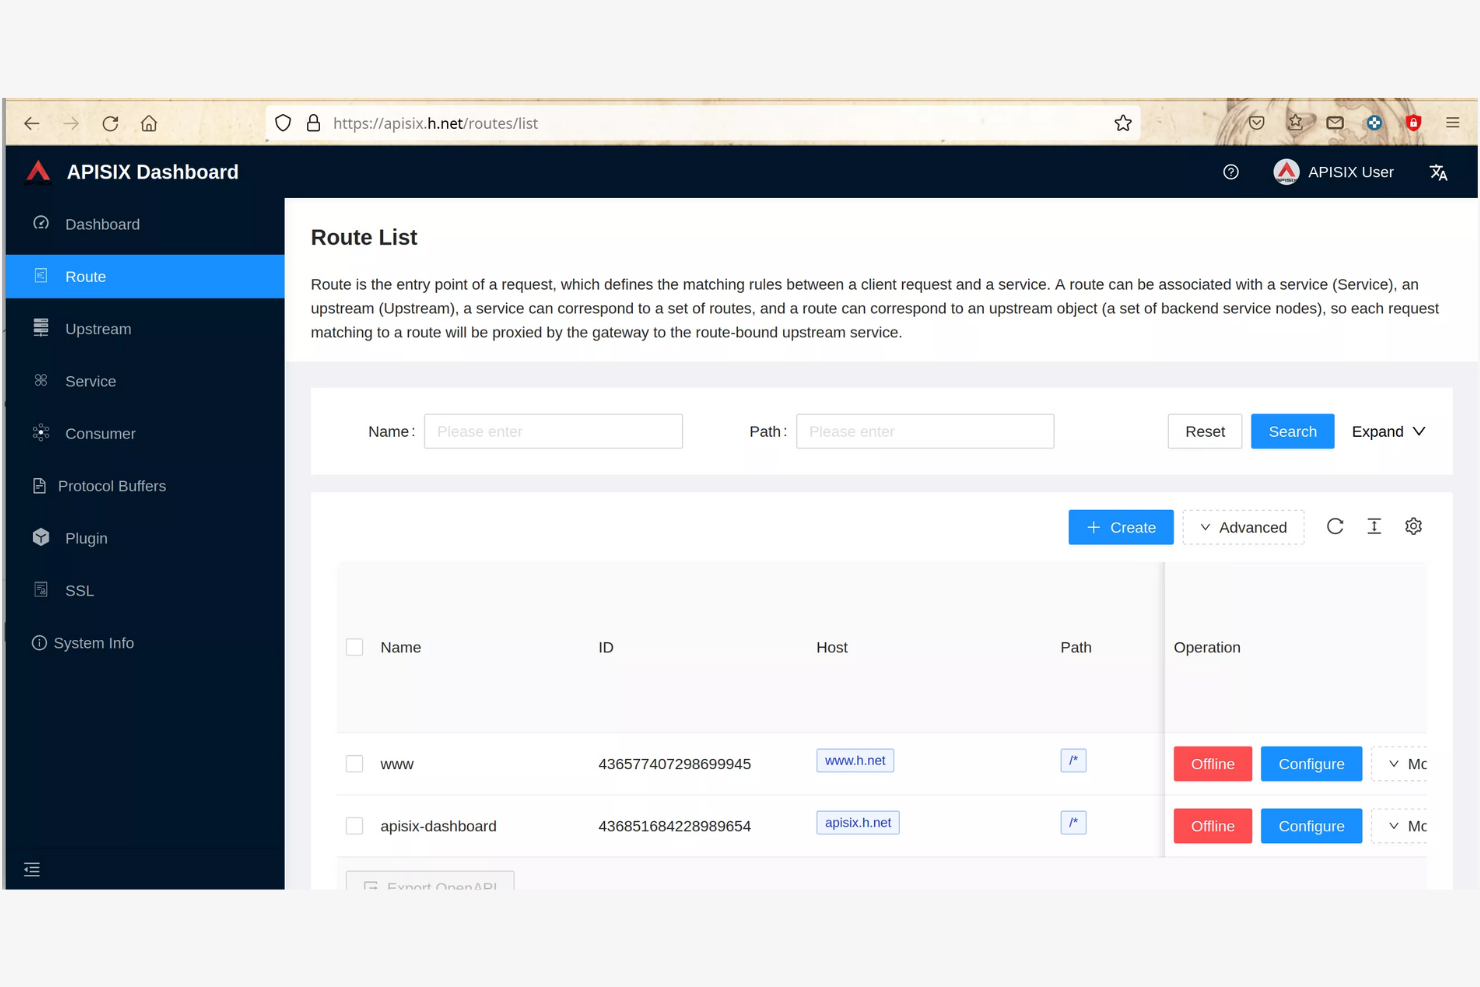Change table density setting

(1374, 527)
